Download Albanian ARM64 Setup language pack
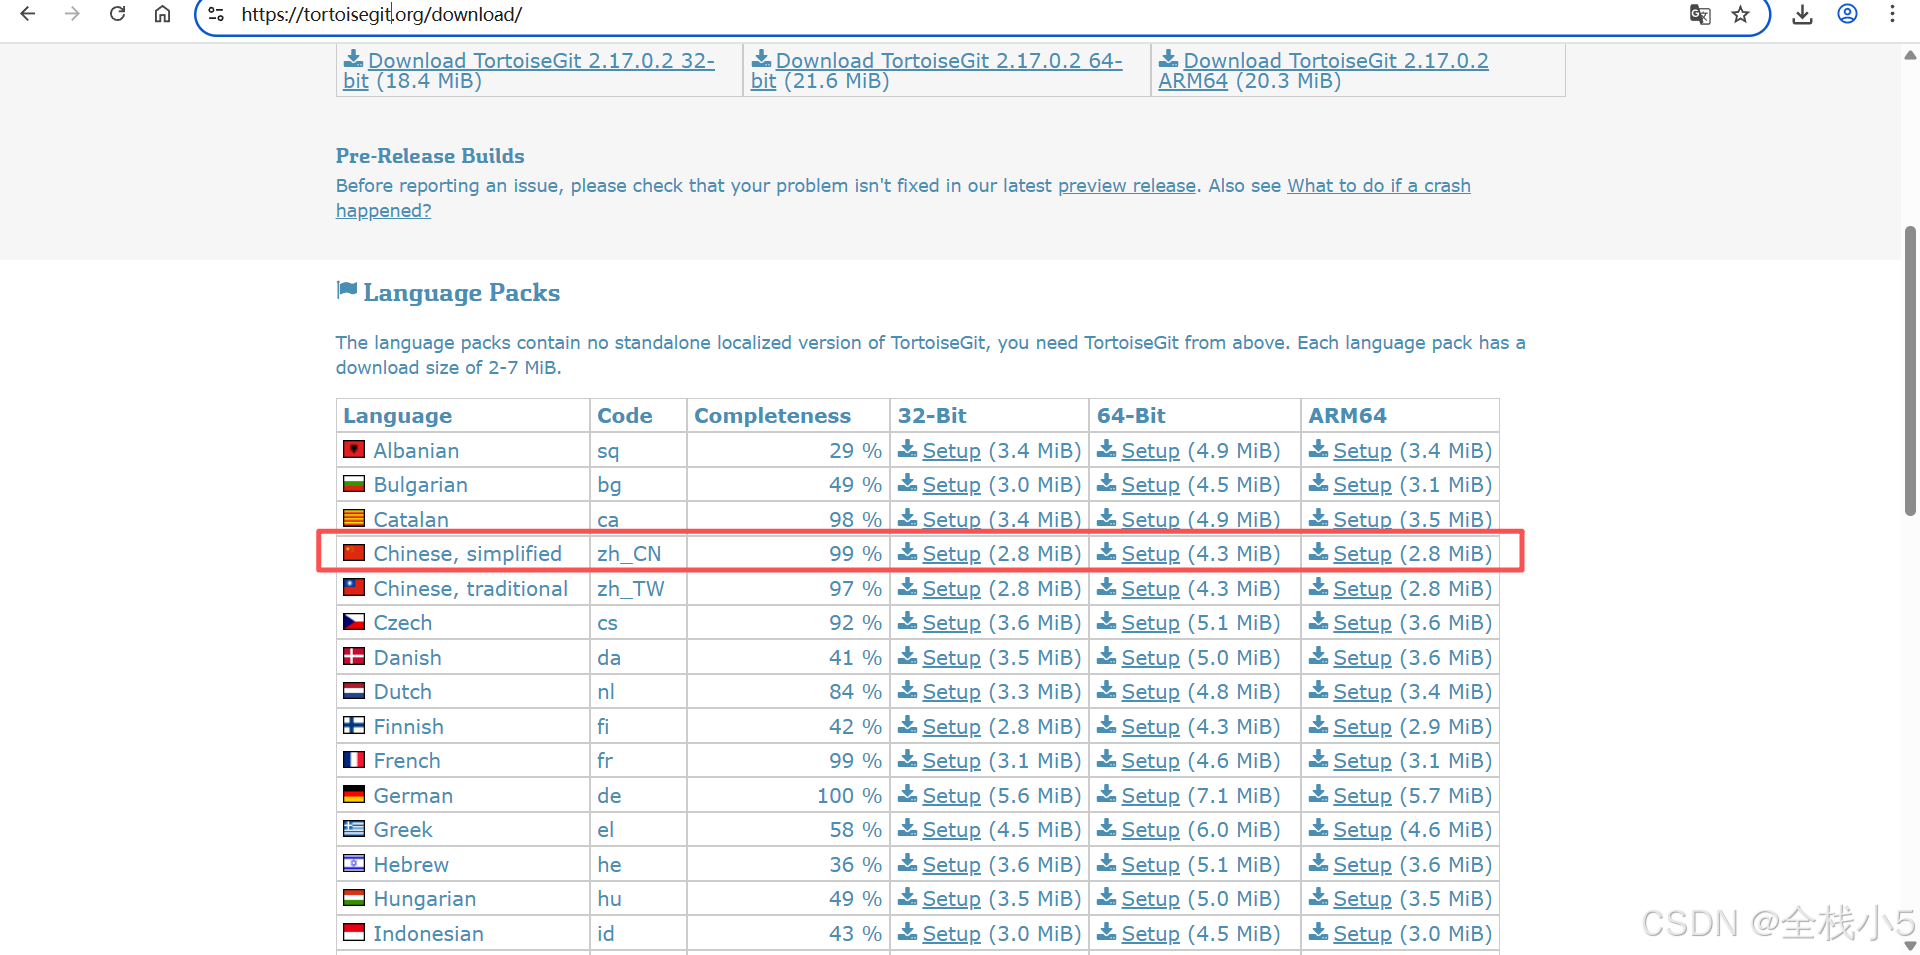The width and height of the screenshot is (1920, 955). [1362, 451]
